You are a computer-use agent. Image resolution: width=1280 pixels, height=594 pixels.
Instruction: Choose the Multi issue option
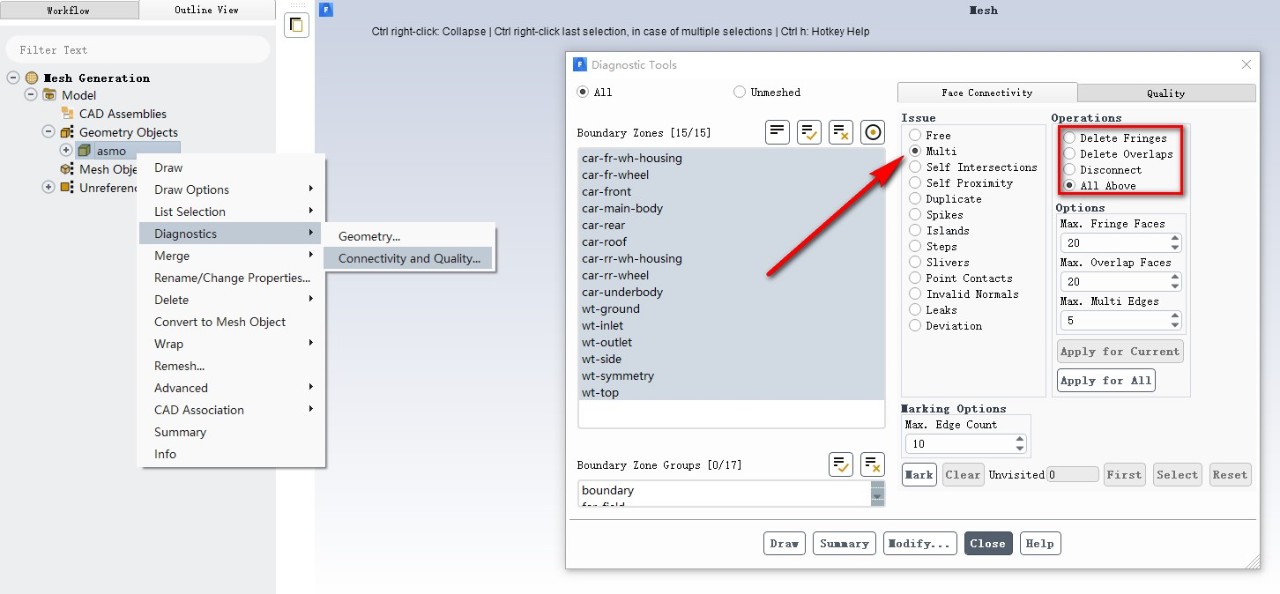click(915, 151)
